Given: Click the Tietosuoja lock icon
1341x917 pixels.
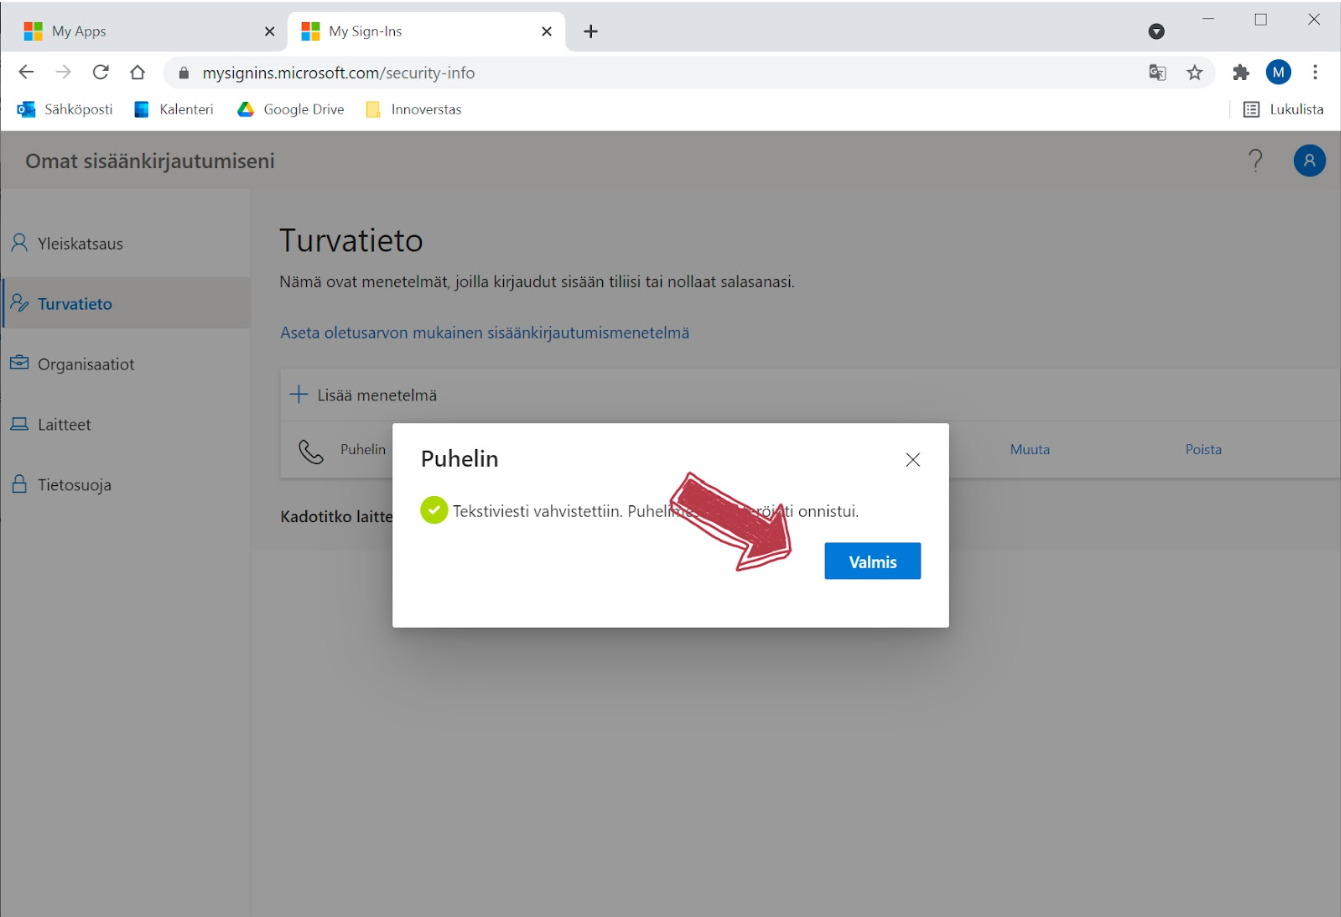Looking at the screenshot, I should click(x=19, y=484).
